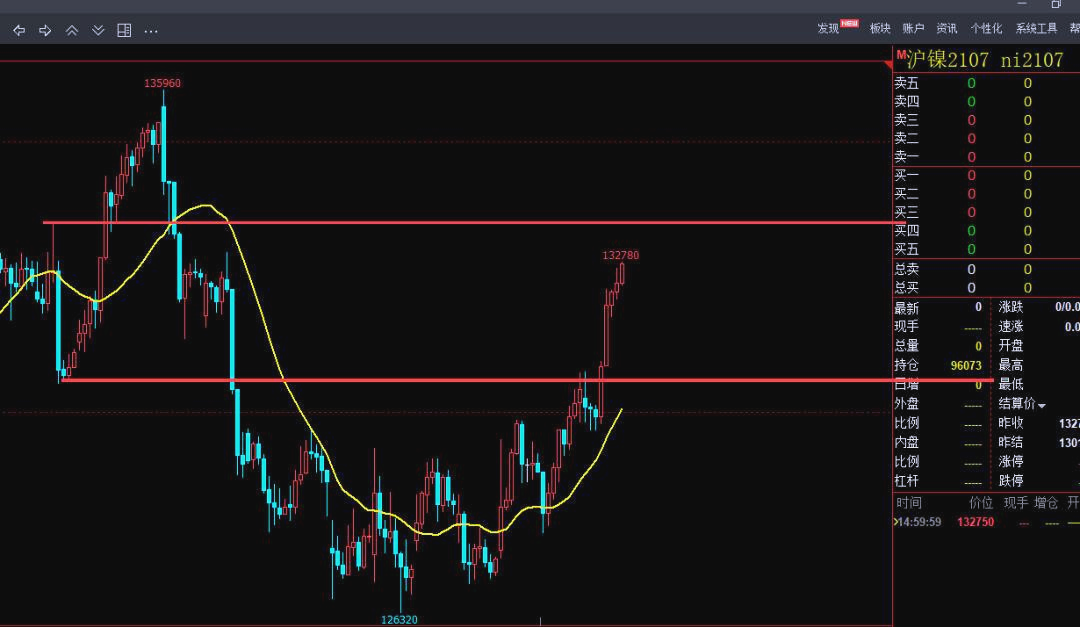This screenshot has height=627, width=1080.
Task: Select the 资讯 menu item
Action: pos(947,28)
